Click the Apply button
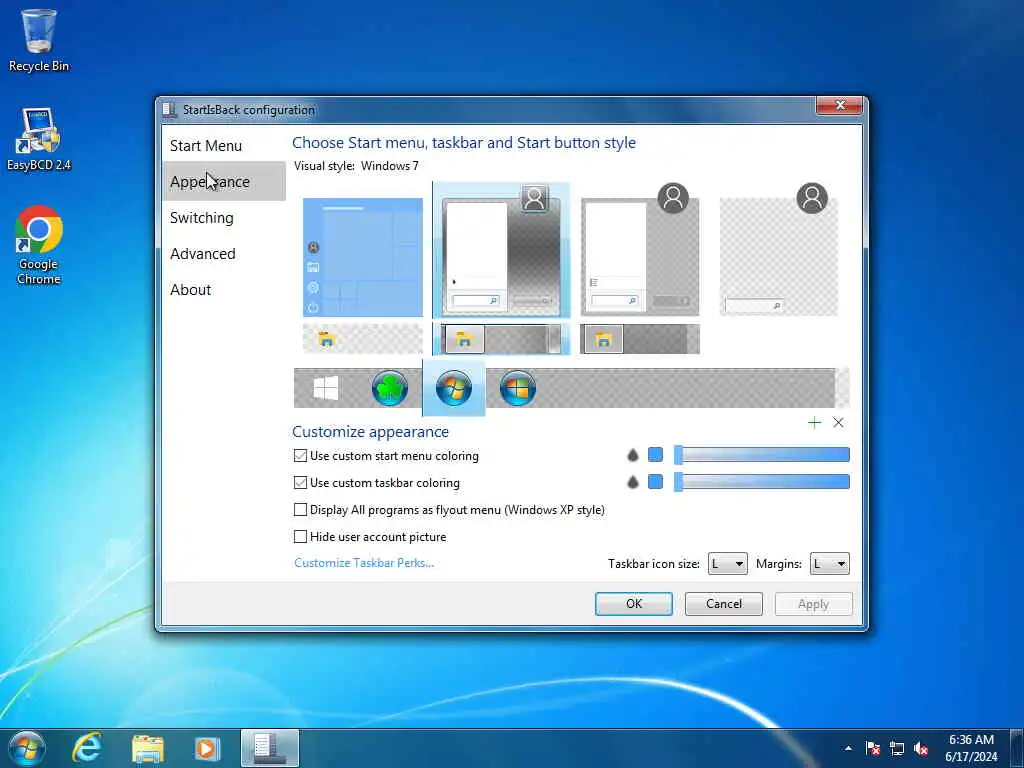 tap(813, 603)
